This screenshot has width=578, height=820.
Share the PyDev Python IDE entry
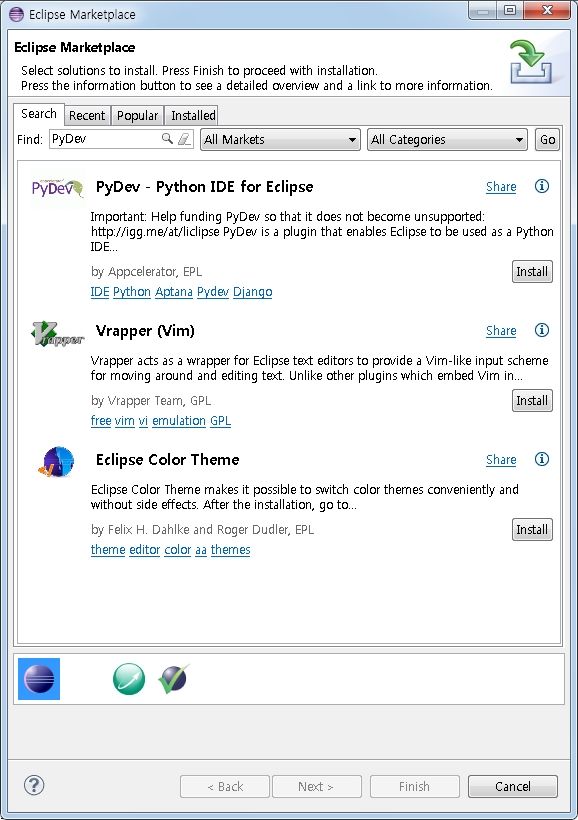501,187
